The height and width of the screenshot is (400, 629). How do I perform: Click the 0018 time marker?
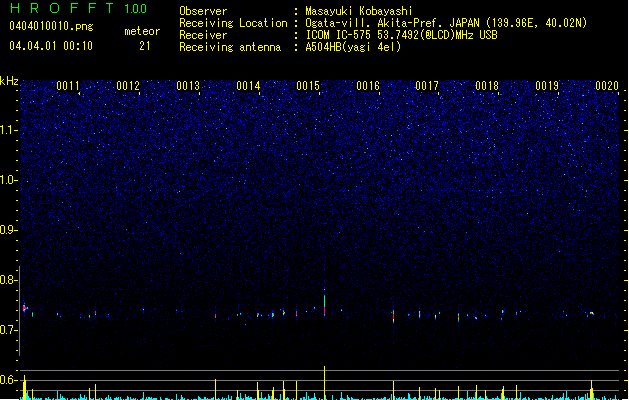click(487, 86)
